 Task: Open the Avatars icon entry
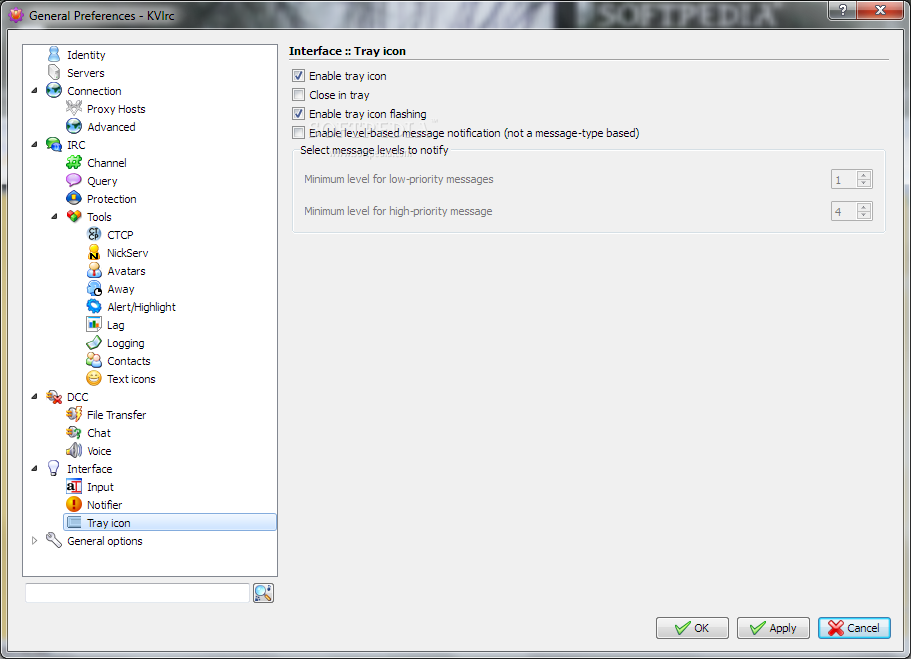[94, 271]
